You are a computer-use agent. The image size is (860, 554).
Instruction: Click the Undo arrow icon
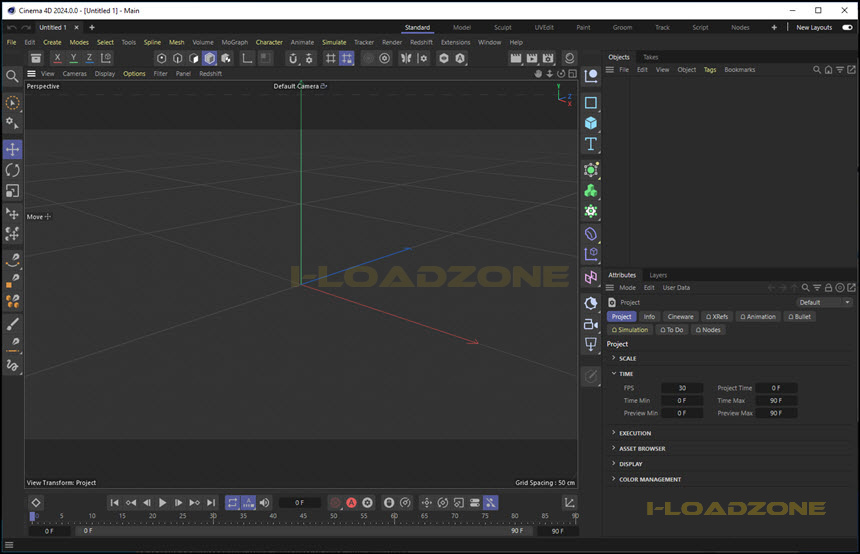coord(12,27)
